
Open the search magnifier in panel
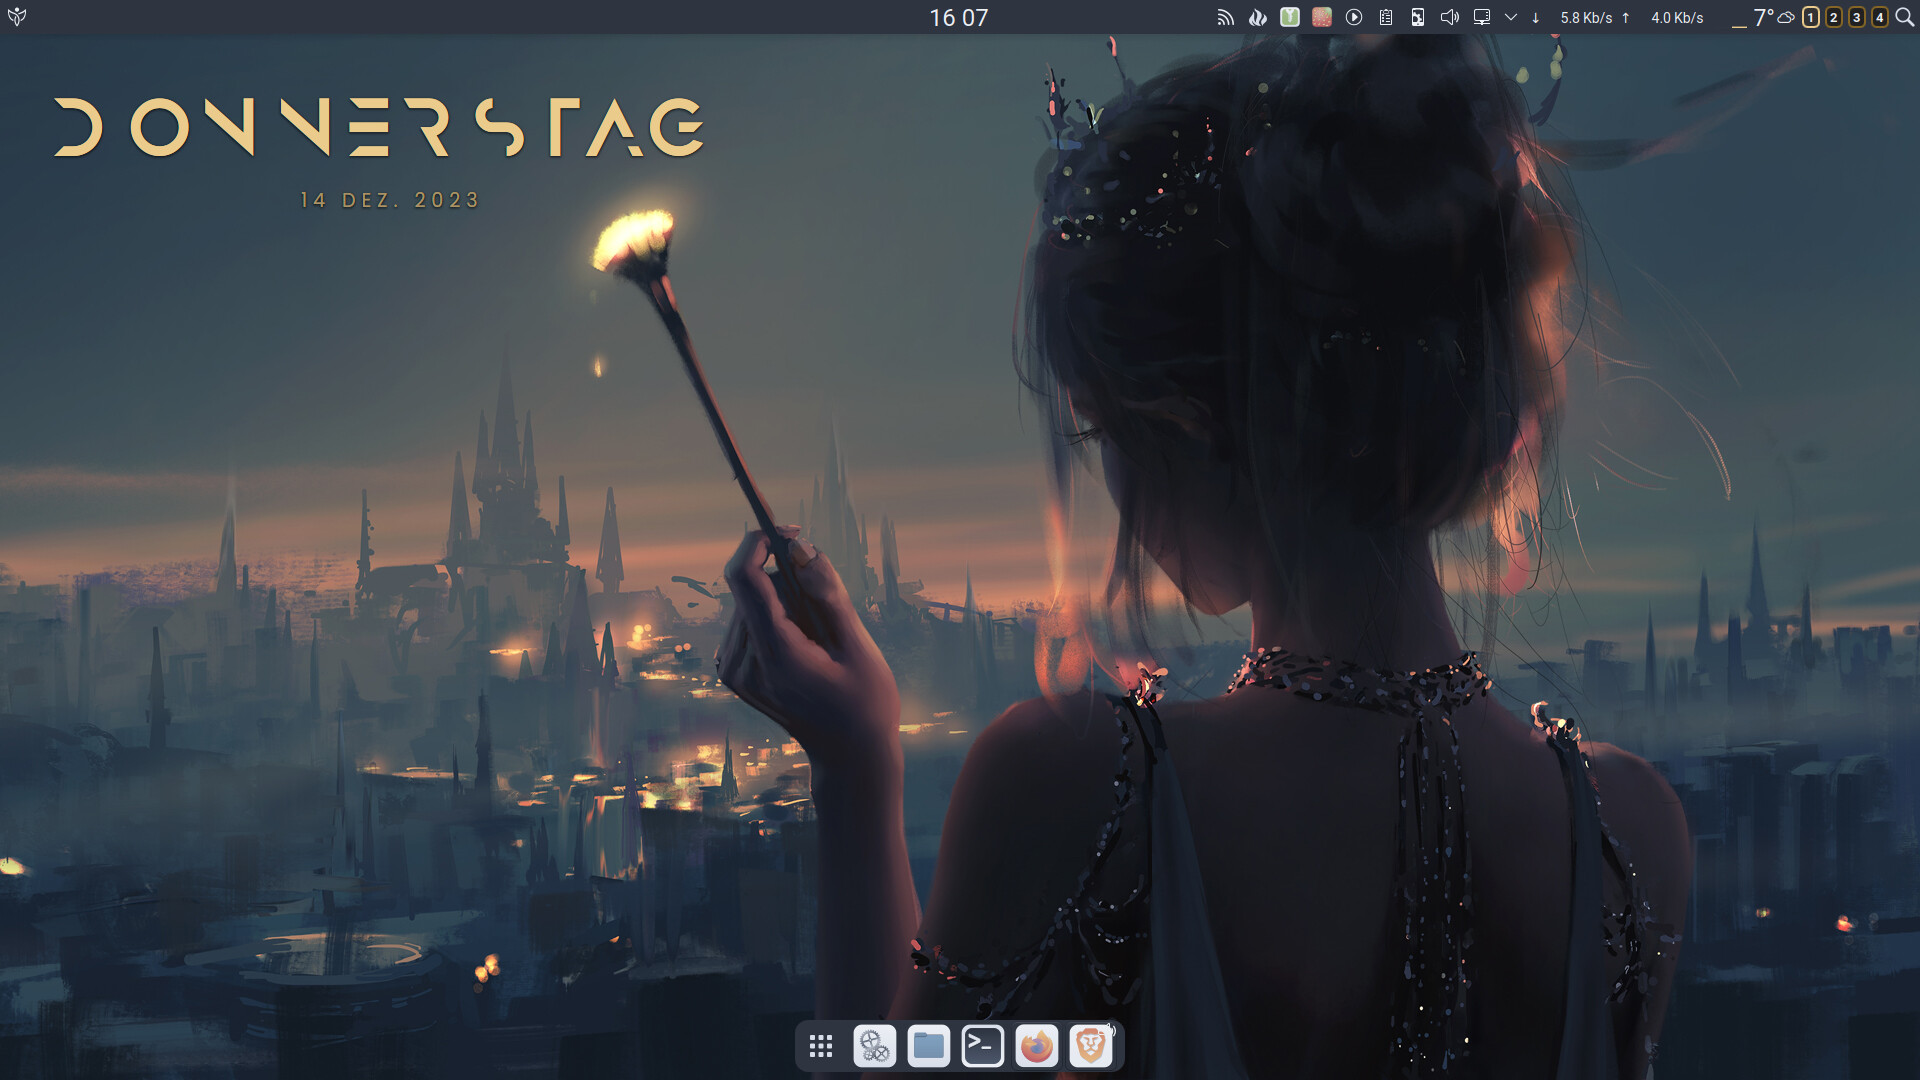[1905, 17]
